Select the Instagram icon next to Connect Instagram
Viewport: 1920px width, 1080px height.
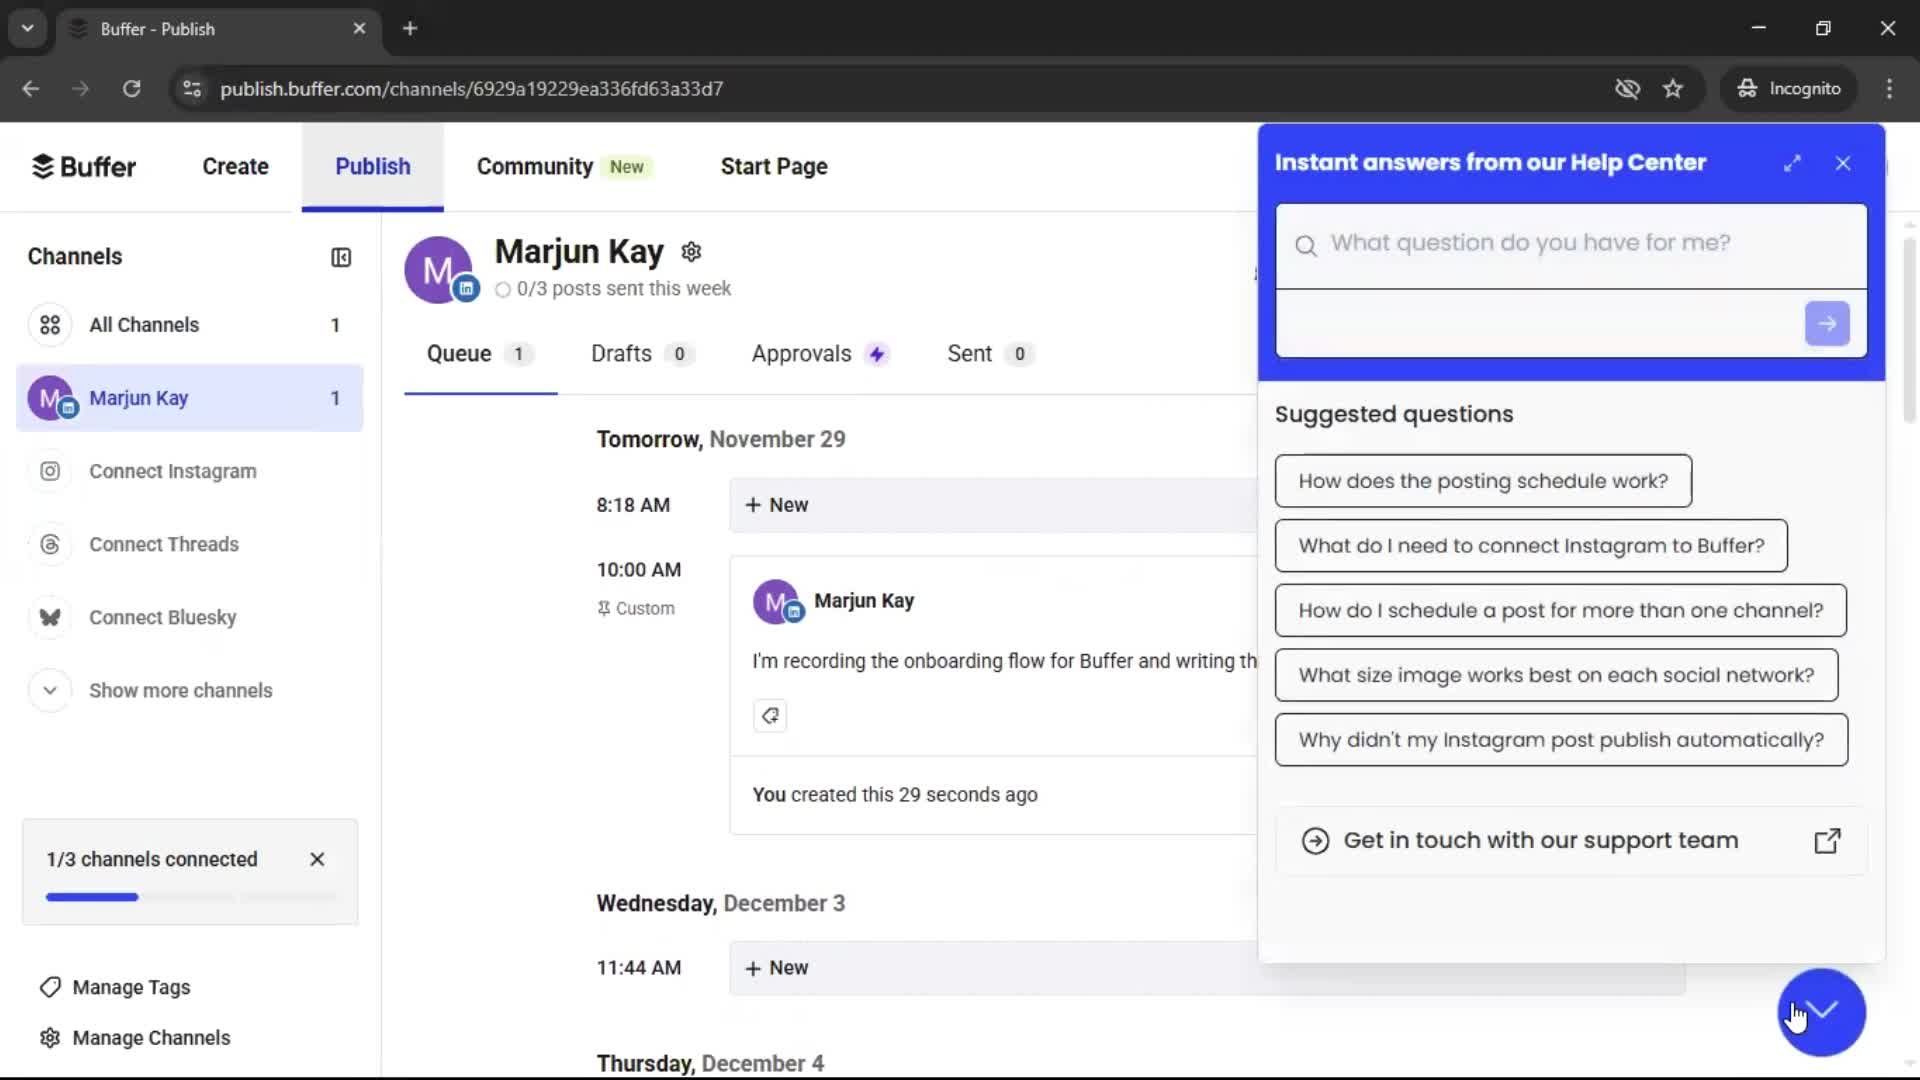tap(49, 471)
